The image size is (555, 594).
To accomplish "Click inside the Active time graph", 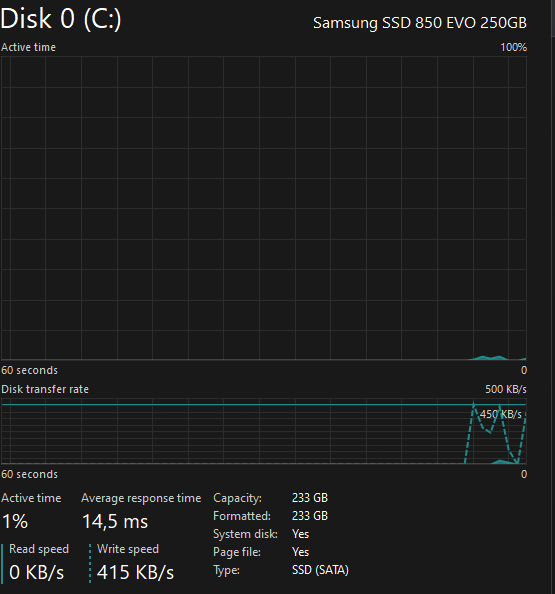I will click(x=264, y=208).
